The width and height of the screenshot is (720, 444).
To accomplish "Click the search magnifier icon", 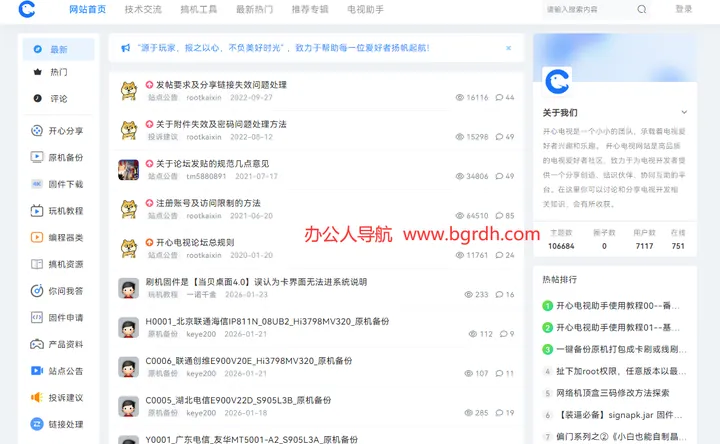I will (641, 9).
